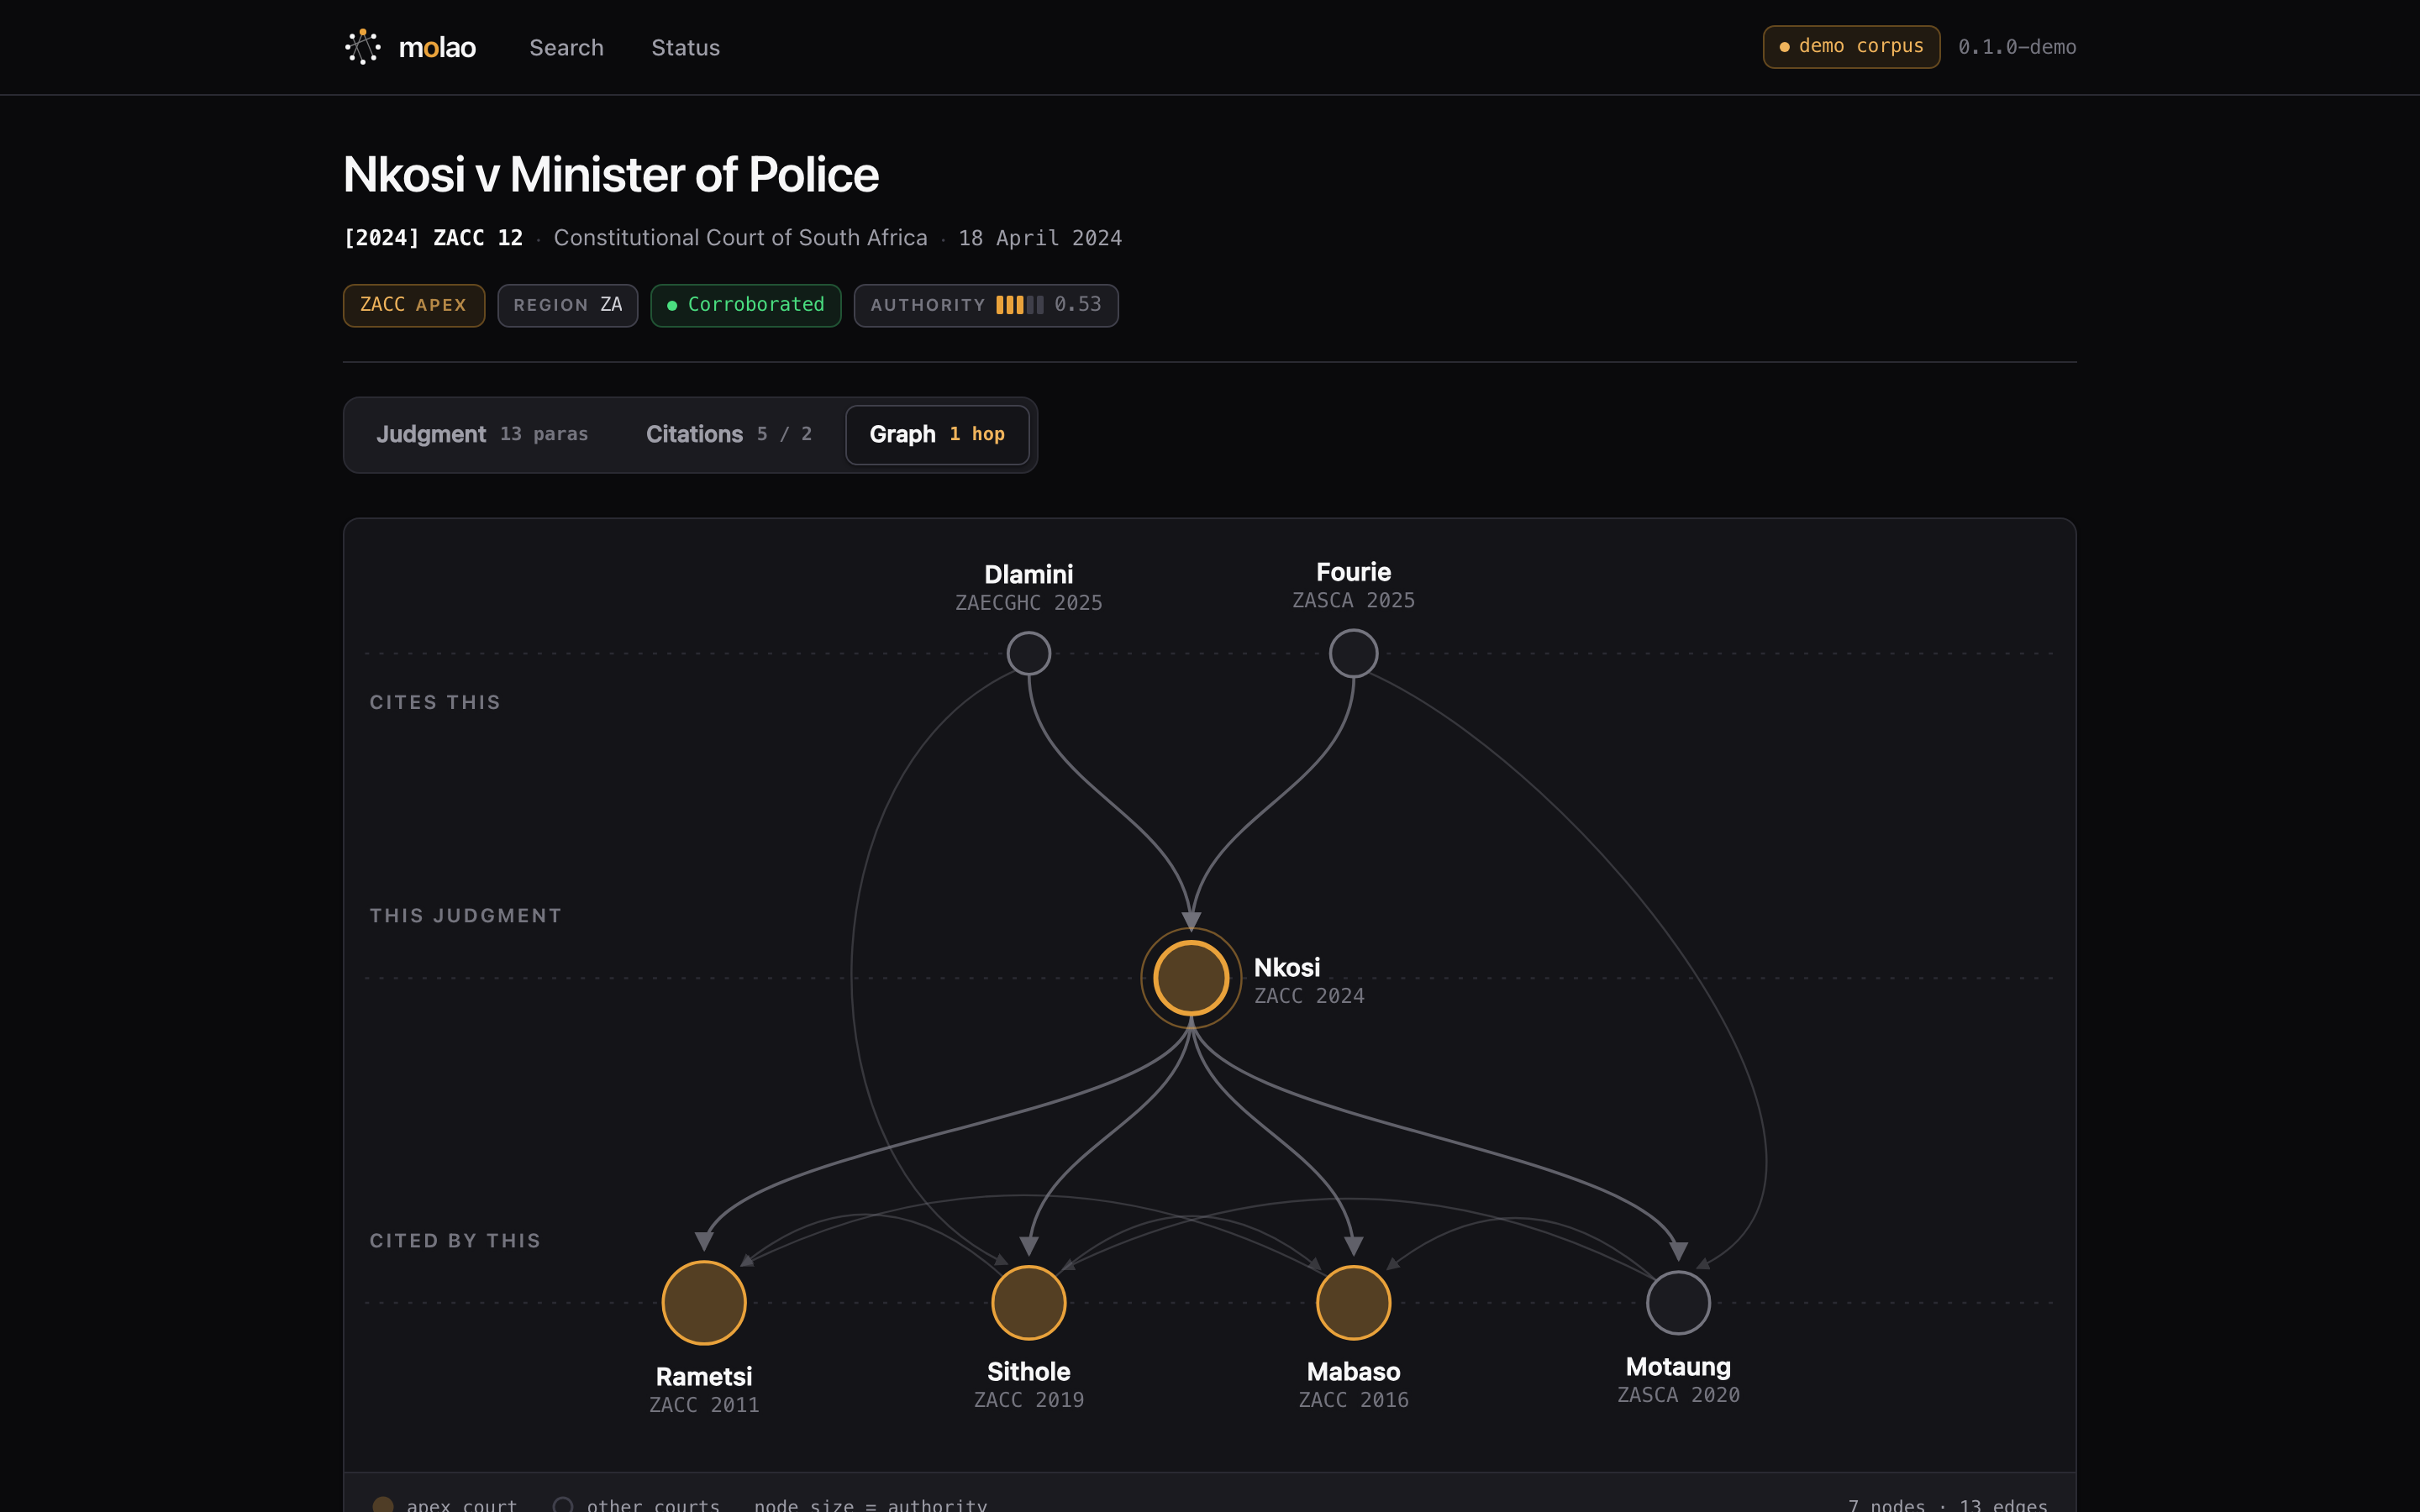Click the REGION ZA badge

click(x=567, y=305)
